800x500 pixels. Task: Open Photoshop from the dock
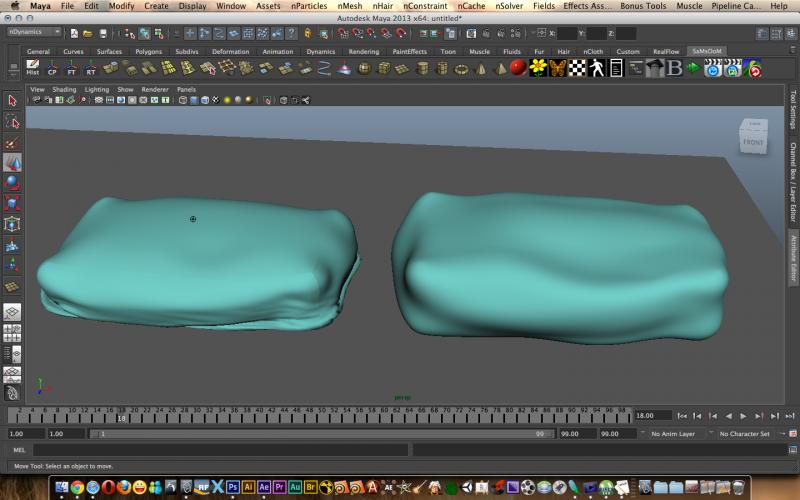tap(232, 488)
